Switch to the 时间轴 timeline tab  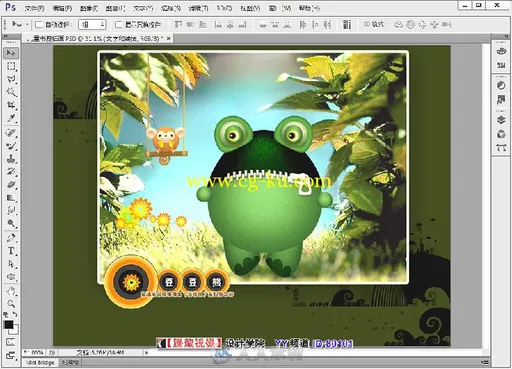(x=71, y=362)
